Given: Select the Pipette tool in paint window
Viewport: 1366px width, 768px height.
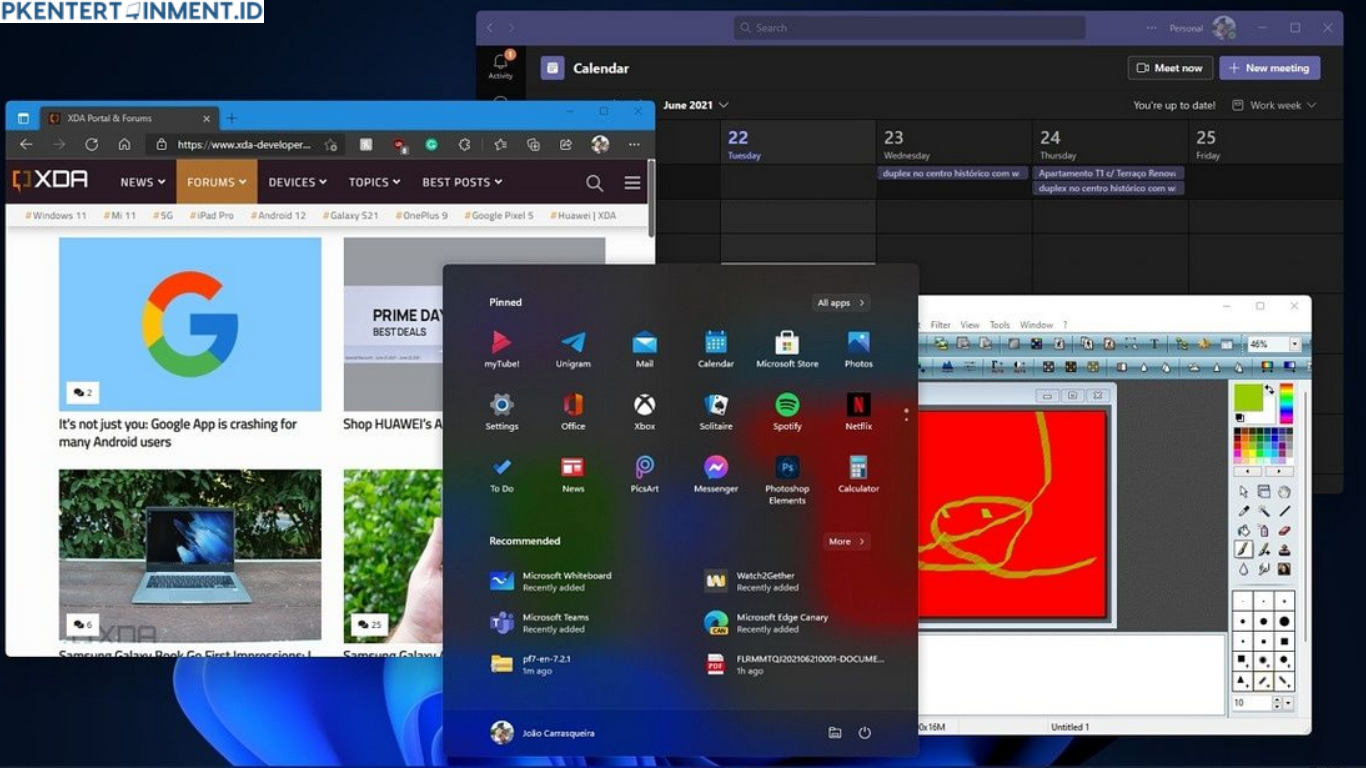Looking at the screenshot, I should pyautogui.click(x=1244, y=511).
